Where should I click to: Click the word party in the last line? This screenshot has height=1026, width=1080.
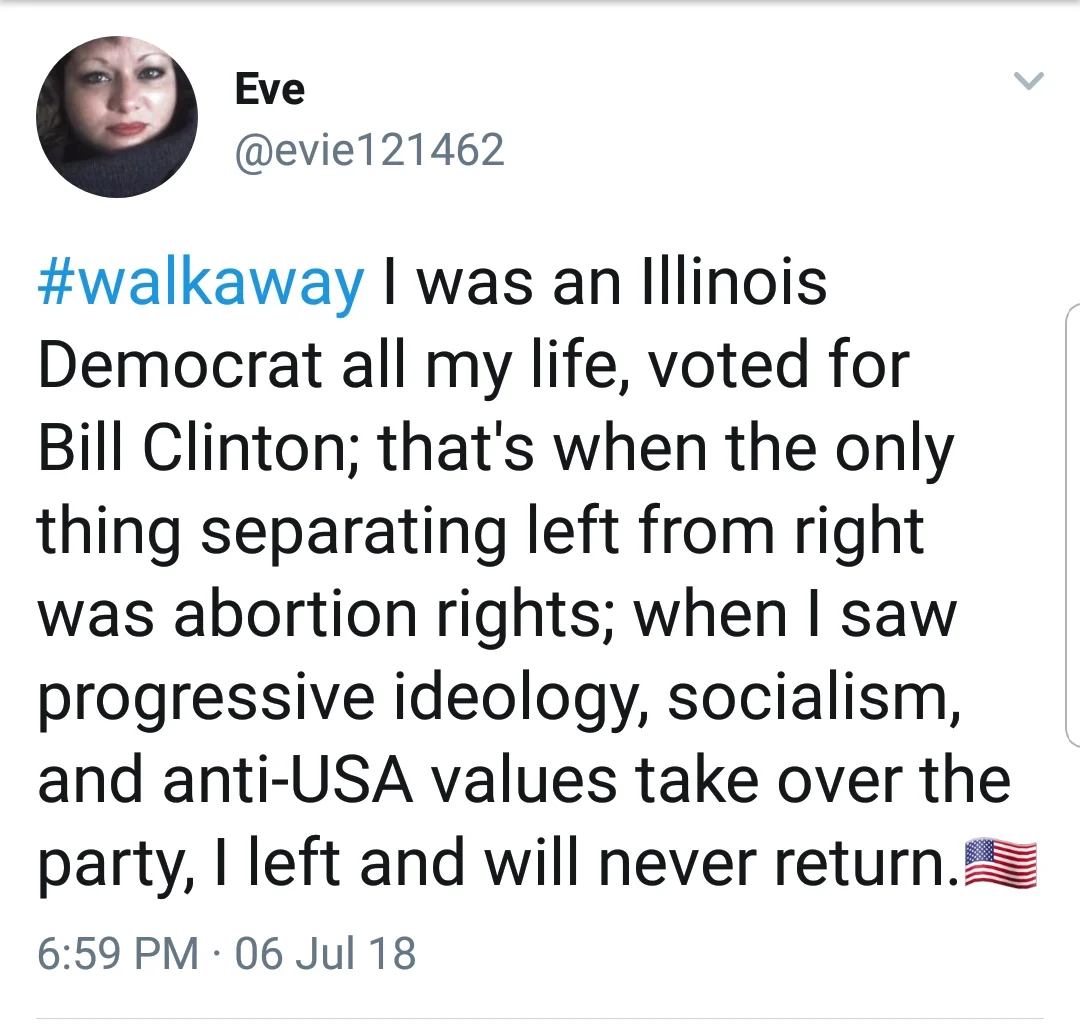(x=110, y=866)
